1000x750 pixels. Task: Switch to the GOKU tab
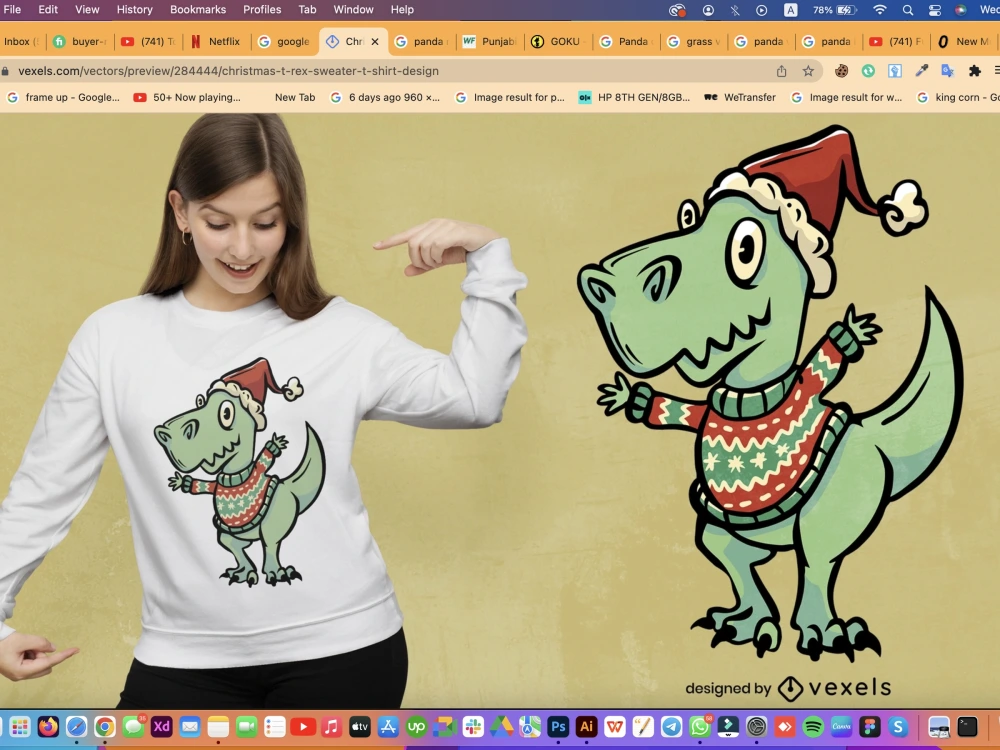click(558, 41)
